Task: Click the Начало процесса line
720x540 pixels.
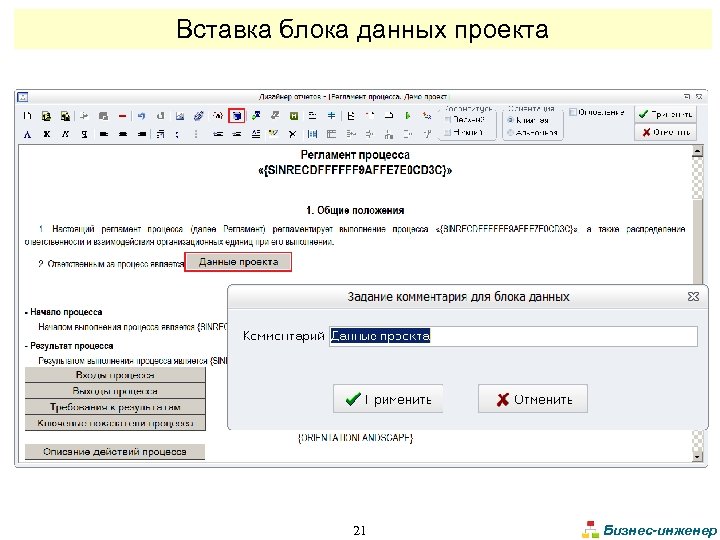Action: point(63,312)
